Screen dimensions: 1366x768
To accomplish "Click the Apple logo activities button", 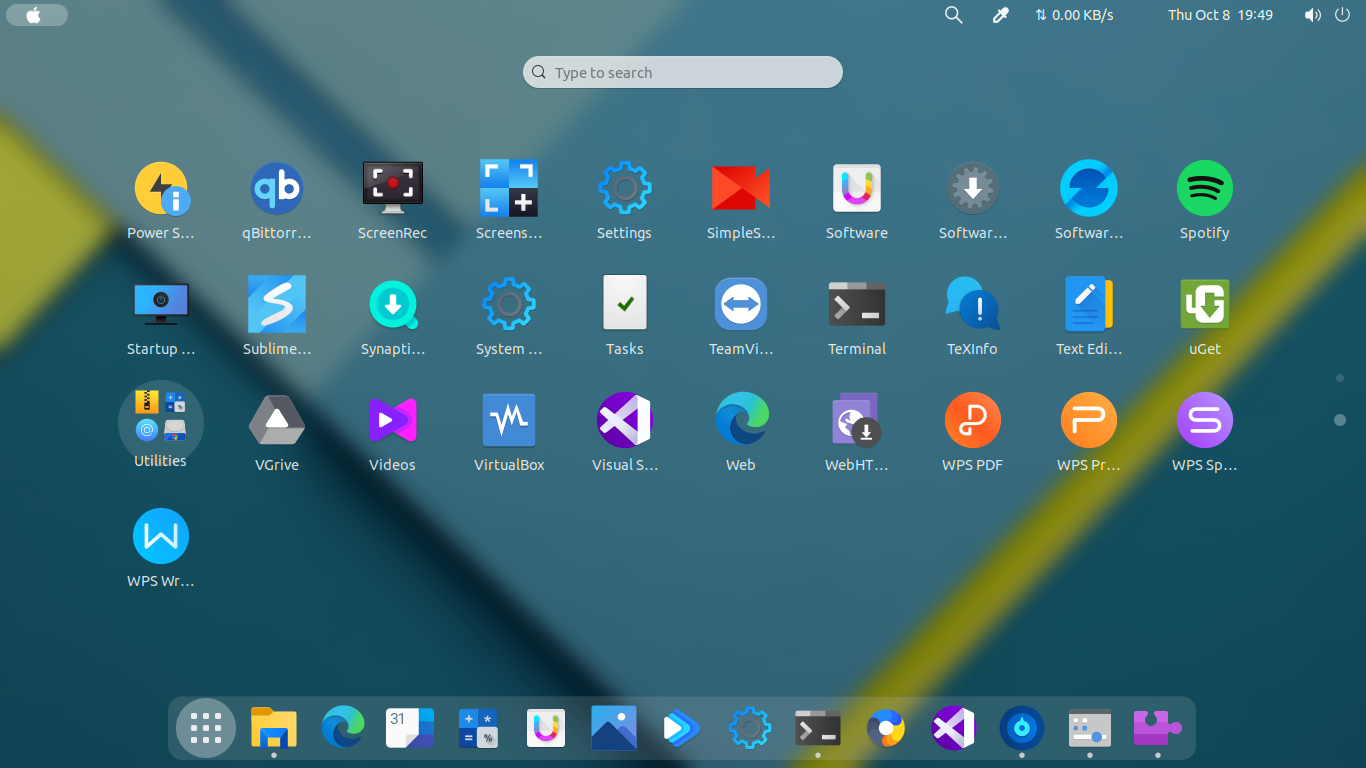I will point(37,15).
